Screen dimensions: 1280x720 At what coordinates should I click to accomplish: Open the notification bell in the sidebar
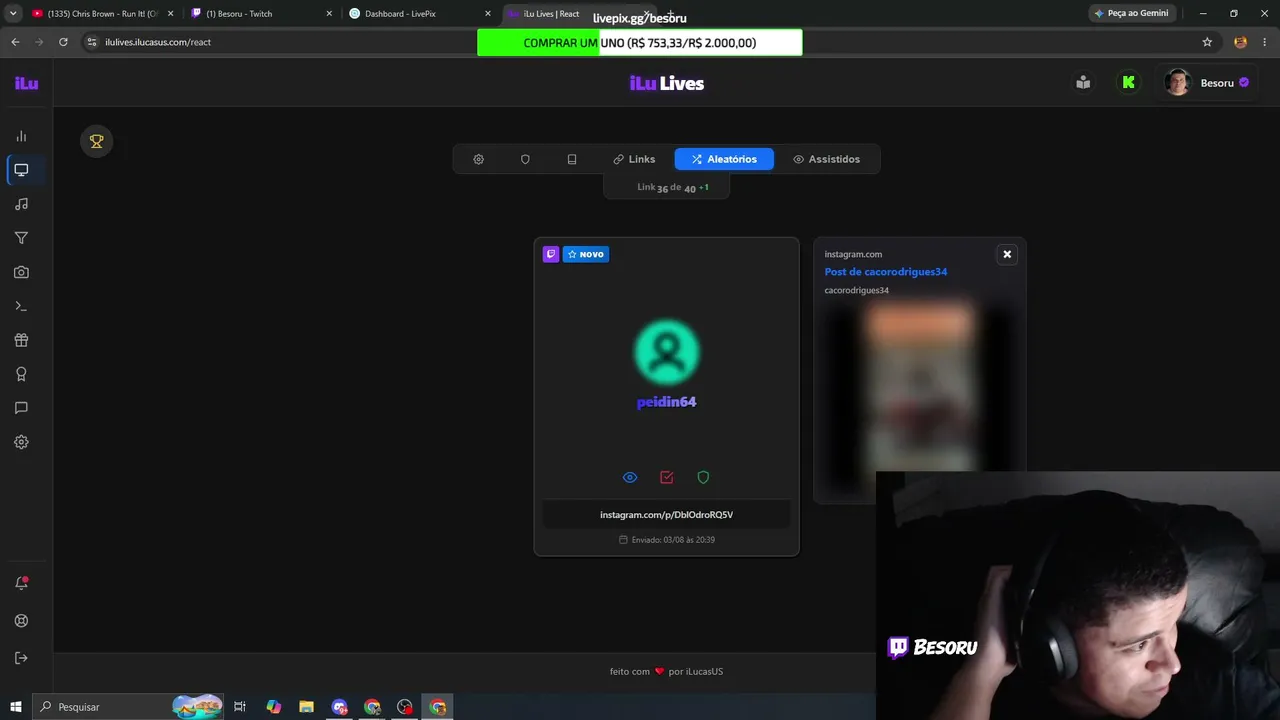(x=21, y=583)
